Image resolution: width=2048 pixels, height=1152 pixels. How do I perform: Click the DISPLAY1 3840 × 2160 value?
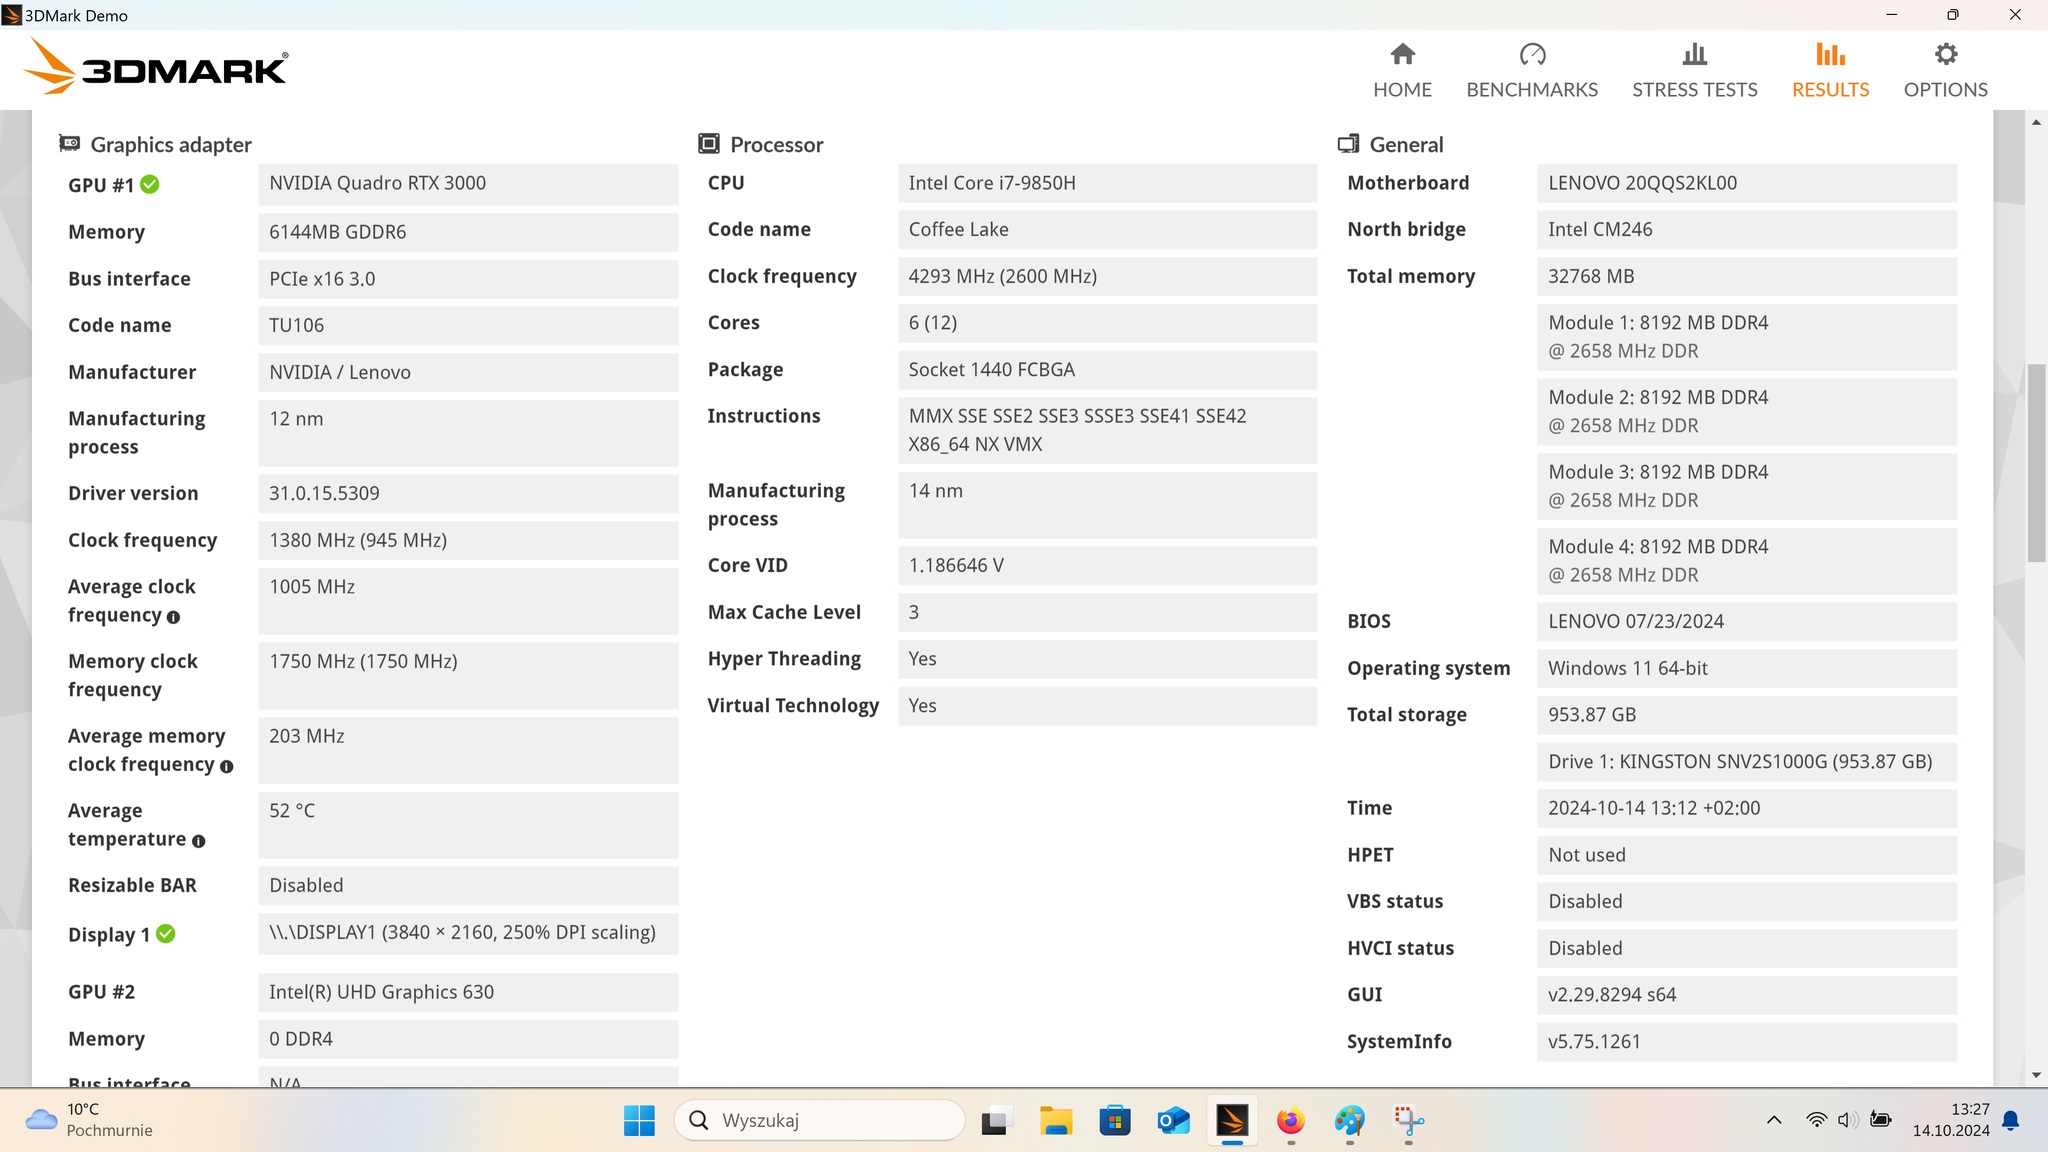[x=468, y=933]
